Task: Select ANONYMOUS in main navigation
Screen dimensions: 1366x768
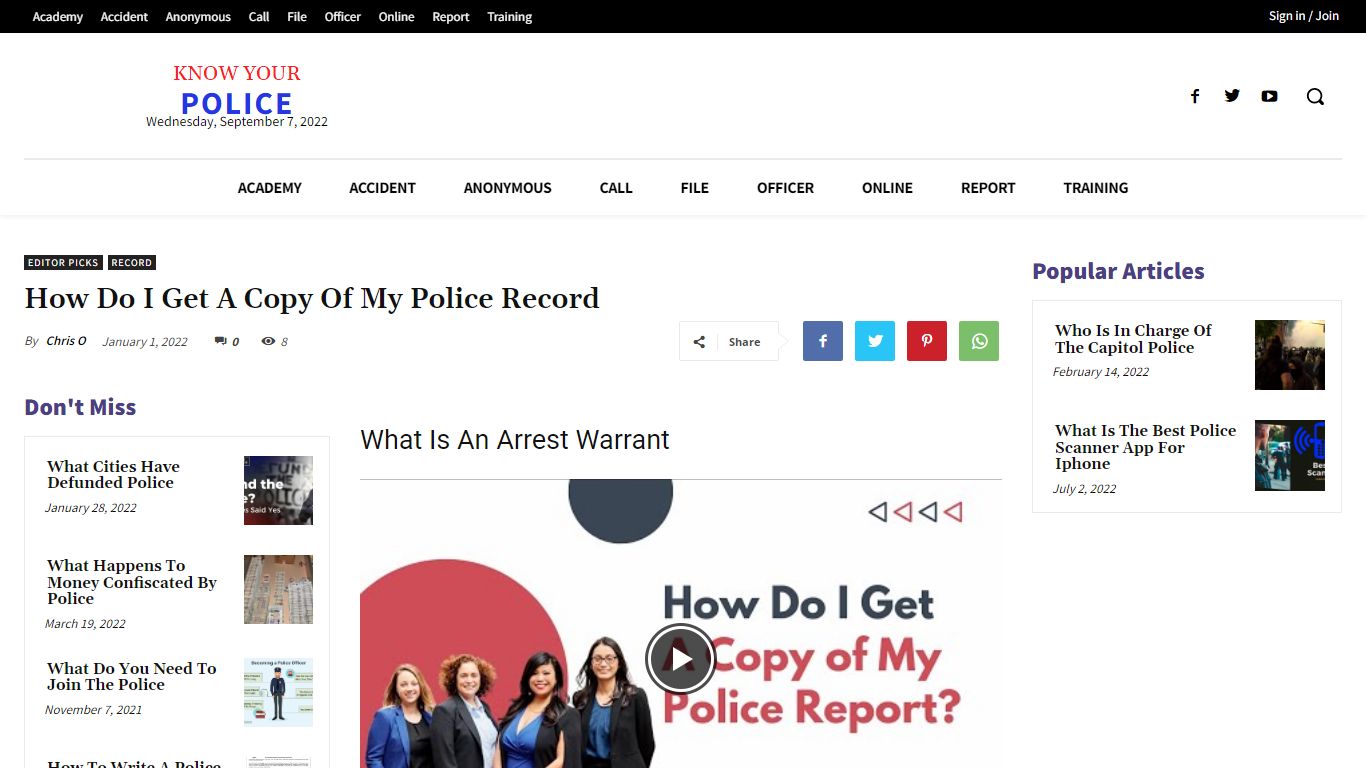Action: tap(507, 188)
